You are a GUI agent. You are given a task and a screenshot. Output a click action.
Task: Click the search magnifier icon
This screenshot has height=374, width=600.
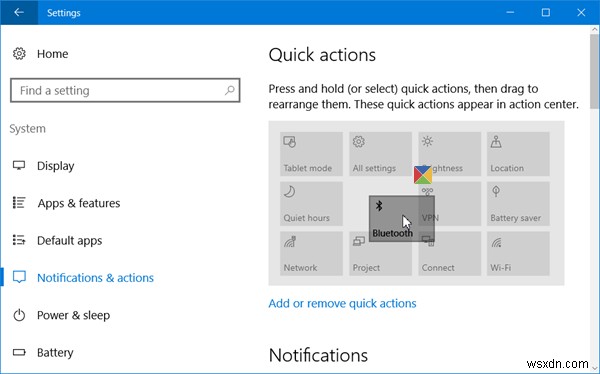tap(230, 90)
